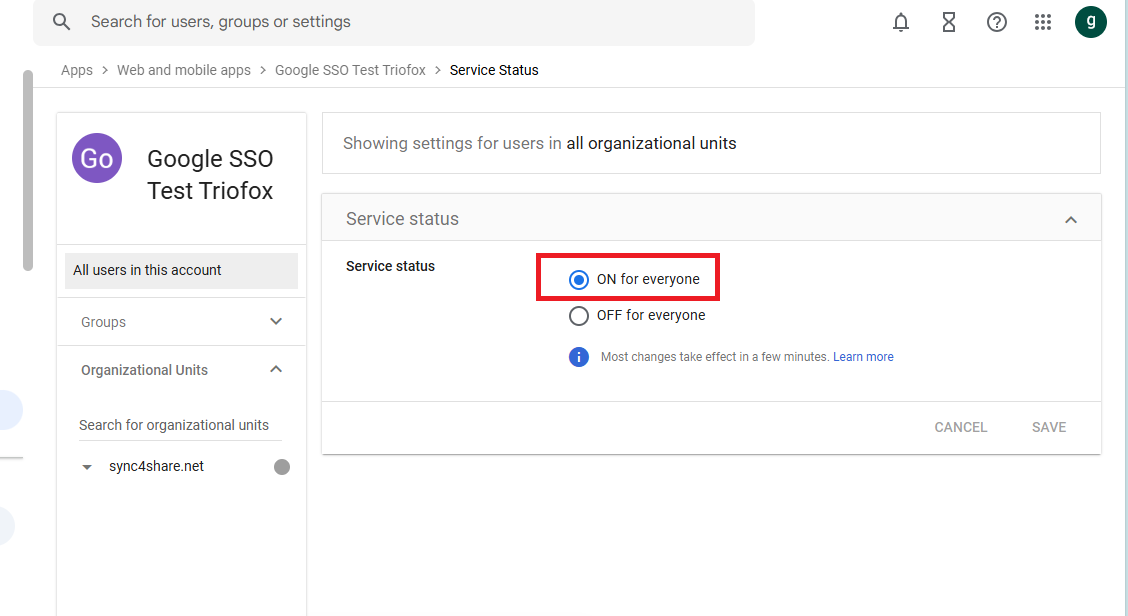Click the purple Go app icon
Viewport: 1128px width, 616px height.
97,158
